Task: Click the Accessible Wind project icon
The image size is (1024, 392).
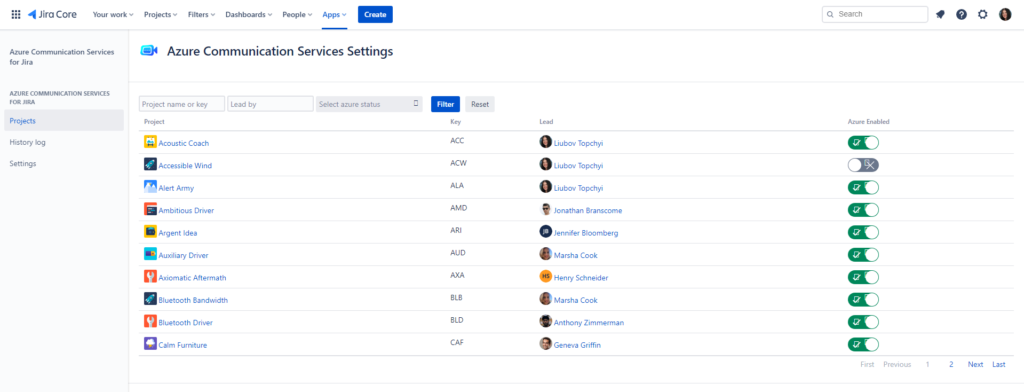Action: pyautogui.click(x=150, y=165)
